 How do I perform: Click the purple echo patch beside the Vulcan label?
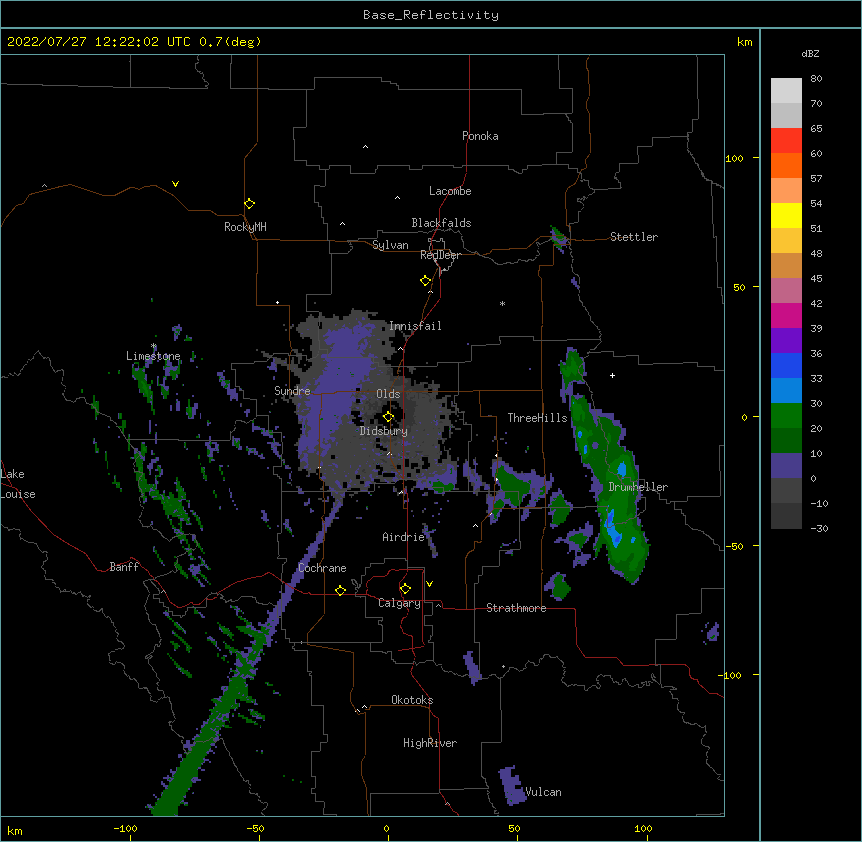512,786
